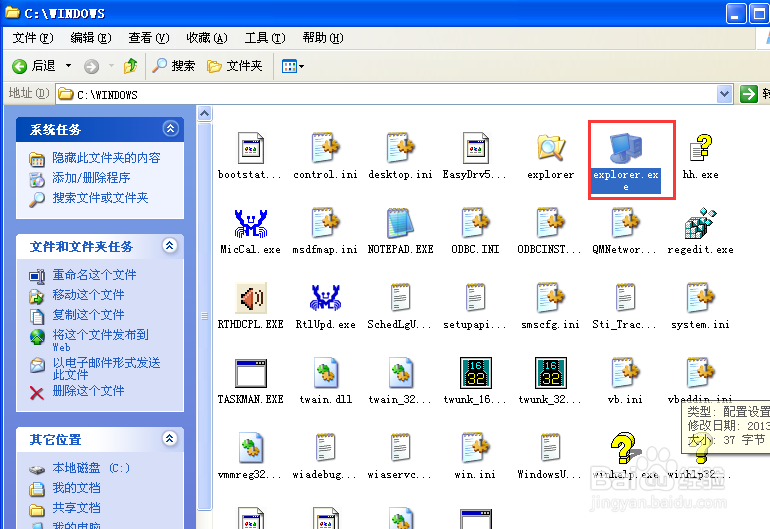
Task: Select the WindowsU log file
Action: click(x=550, y=448)
